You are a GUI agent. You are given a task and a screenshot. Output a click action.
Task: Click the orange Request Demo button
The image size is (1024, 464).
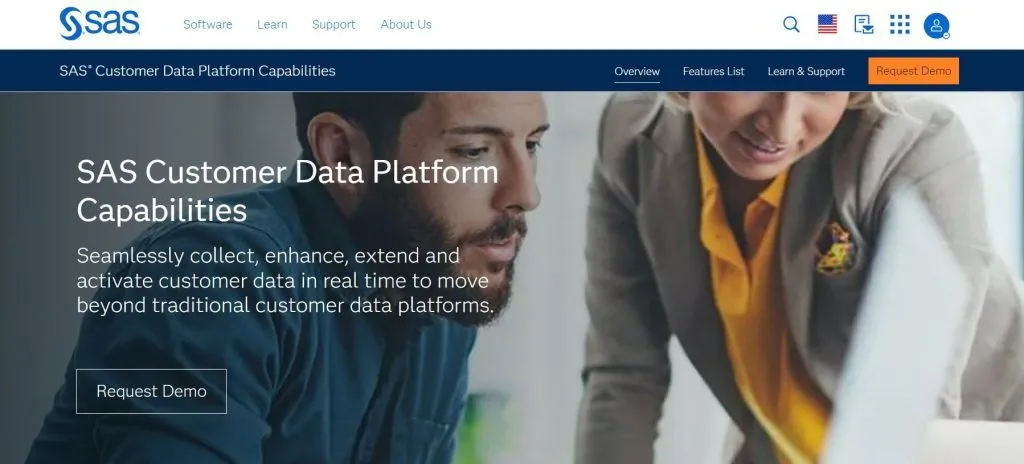(913, 71)
